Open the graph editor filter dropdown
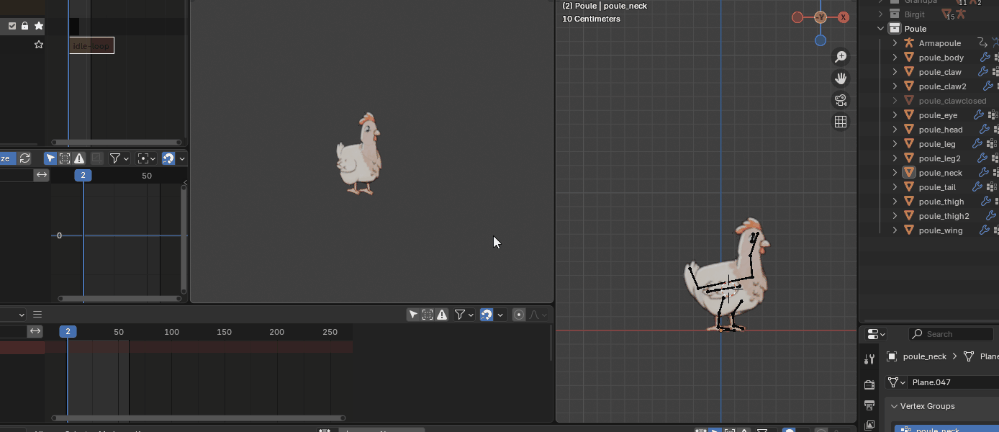Image resolution: width=999 pixels, height=432 pixels. pos(119,158)
